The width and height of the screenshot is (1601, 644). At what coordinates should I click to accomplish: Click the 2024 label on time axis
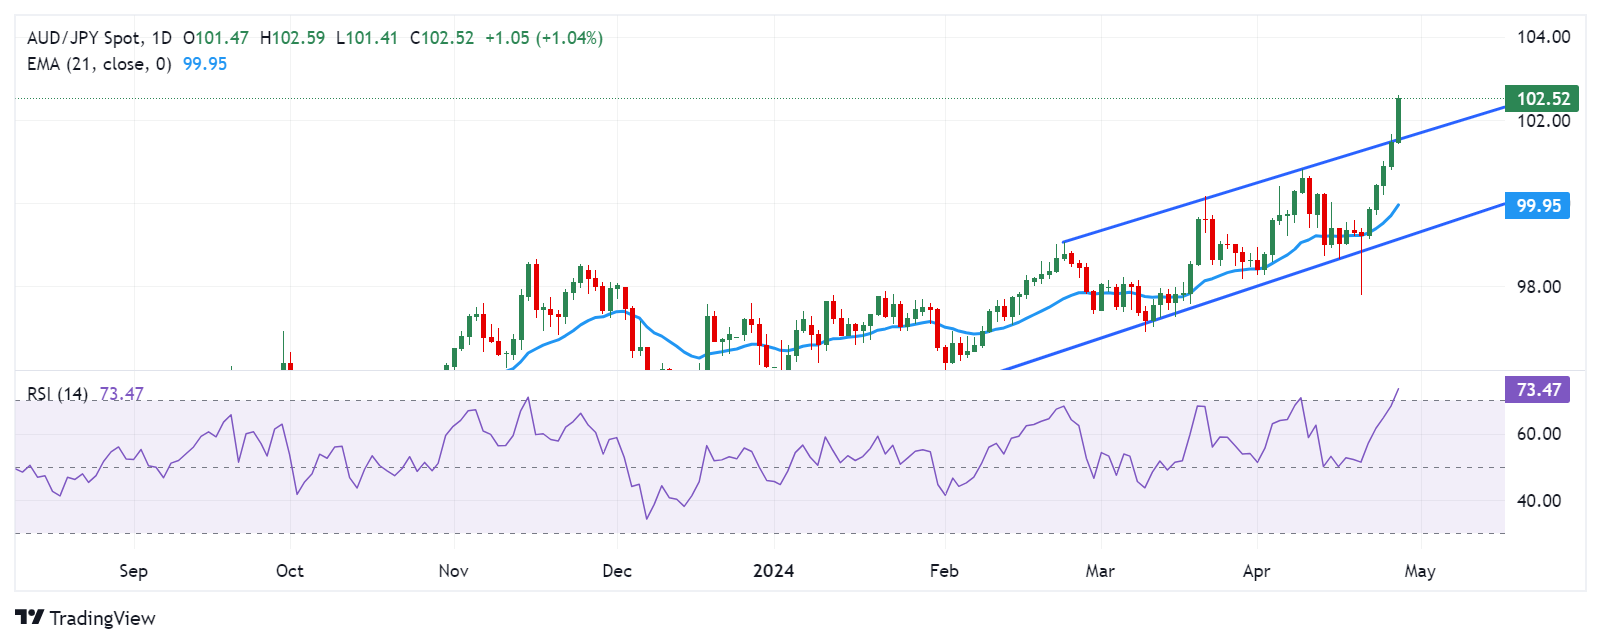pyautogui.click(x=773, y=571)
